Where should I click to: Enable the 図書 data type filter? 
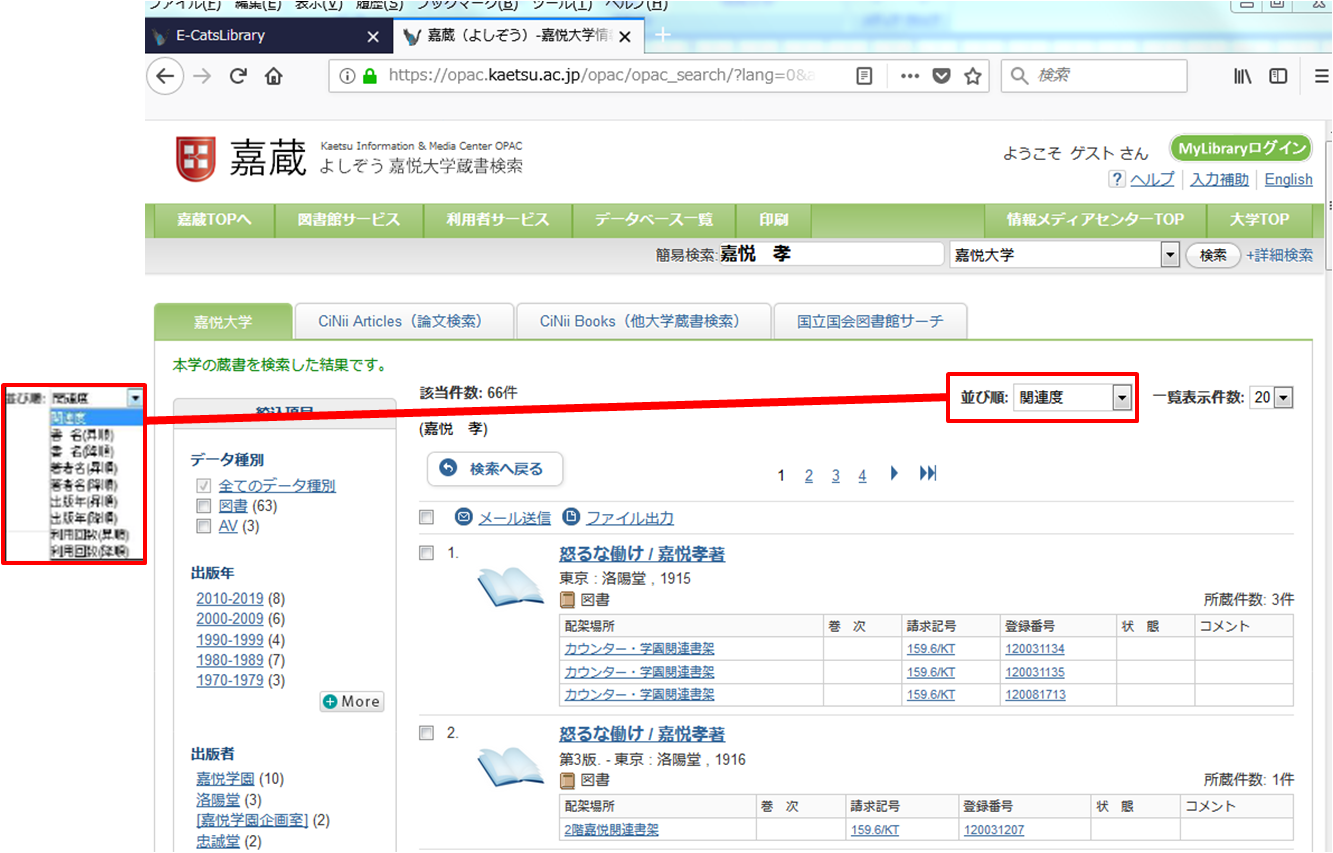point(204,506)
